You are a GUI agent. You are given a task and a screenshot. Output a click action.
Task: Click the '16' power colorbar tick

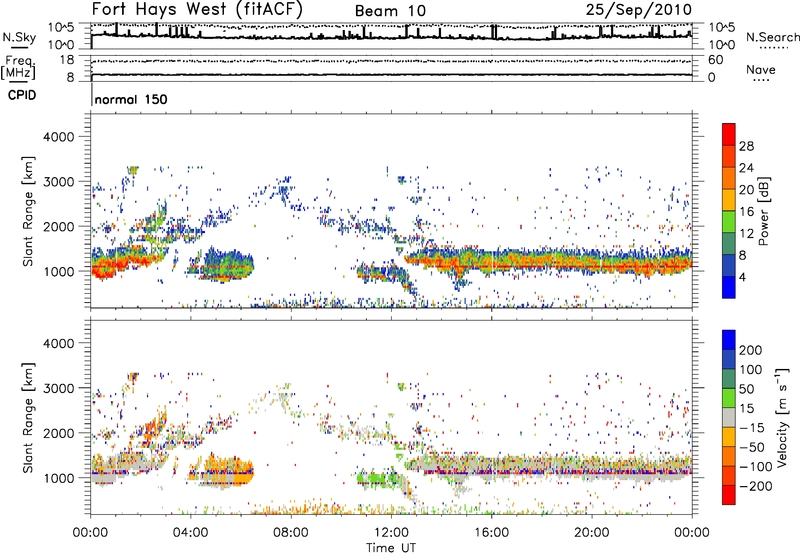tap(746, 212)
